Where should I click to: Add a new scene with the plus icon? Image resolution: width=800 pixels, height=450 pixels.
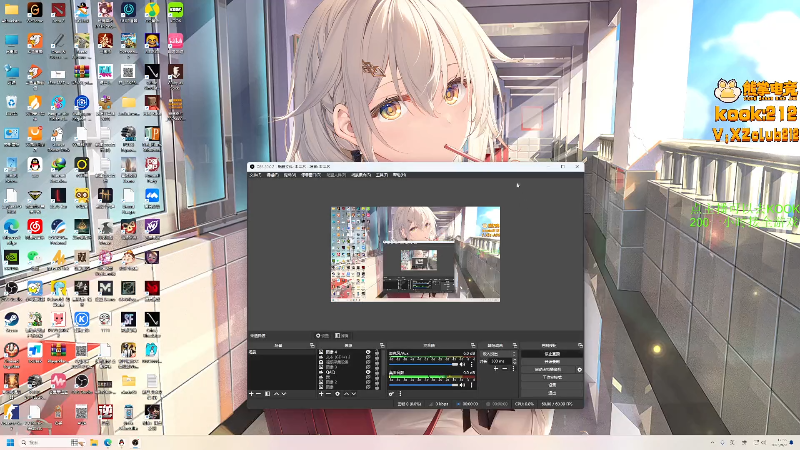click(251, 394)
